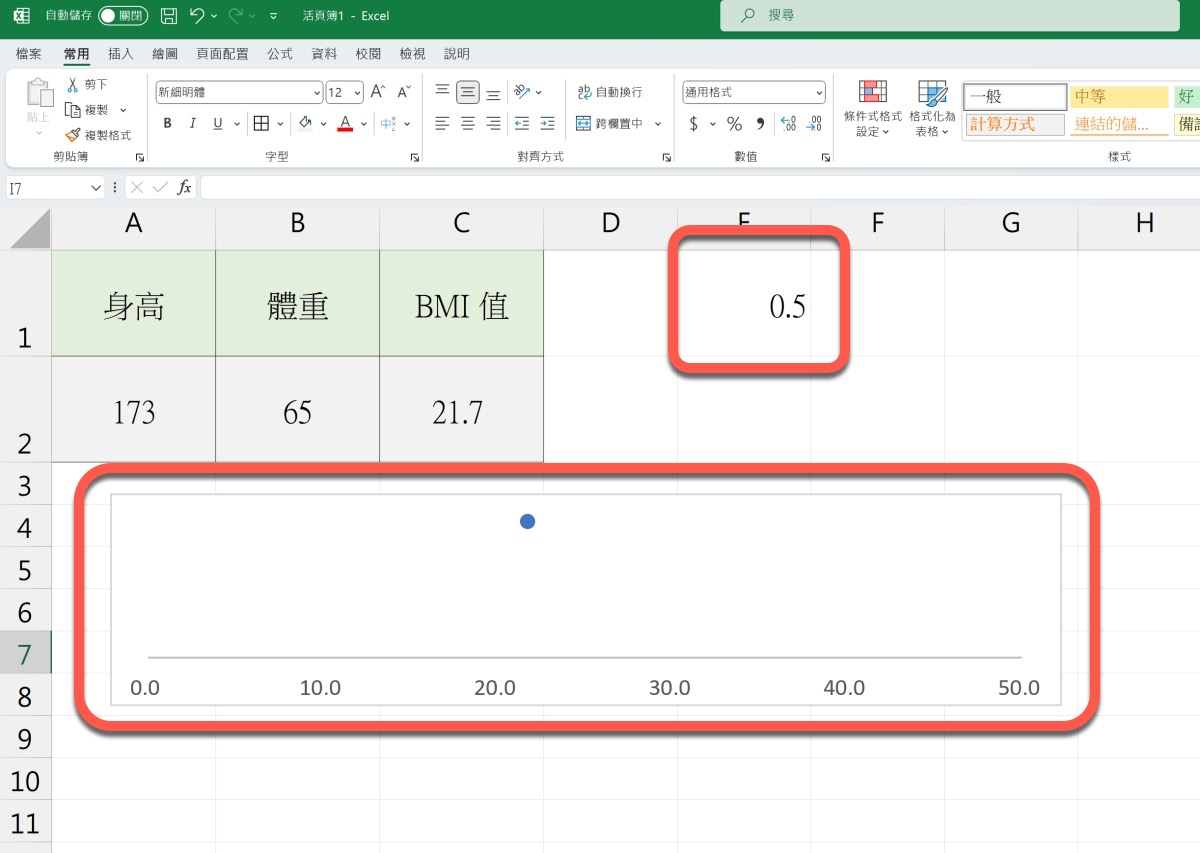
Task: Click Merge & Center (跨欄置中) button
Action: coord(610,124)
